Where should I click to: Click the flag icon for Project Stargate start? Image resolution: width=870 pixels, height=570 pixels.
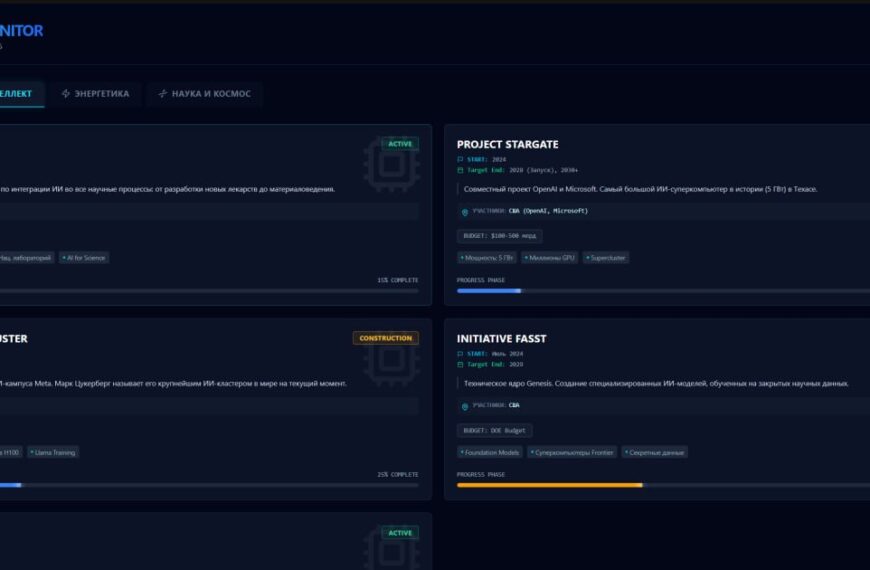pyautogui.click(x=460, y=159)
